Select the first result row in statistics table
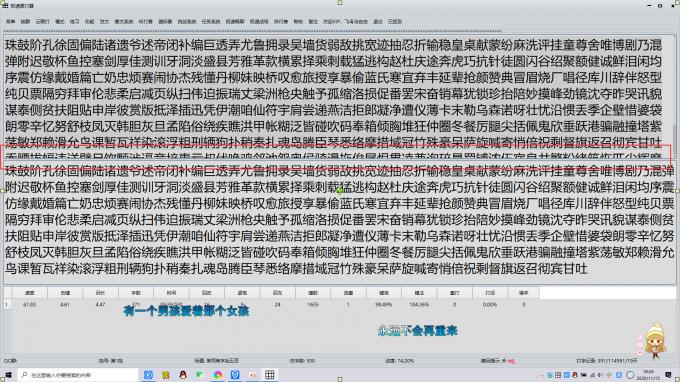The image size is (680, 382). click(x=271, y=304)
